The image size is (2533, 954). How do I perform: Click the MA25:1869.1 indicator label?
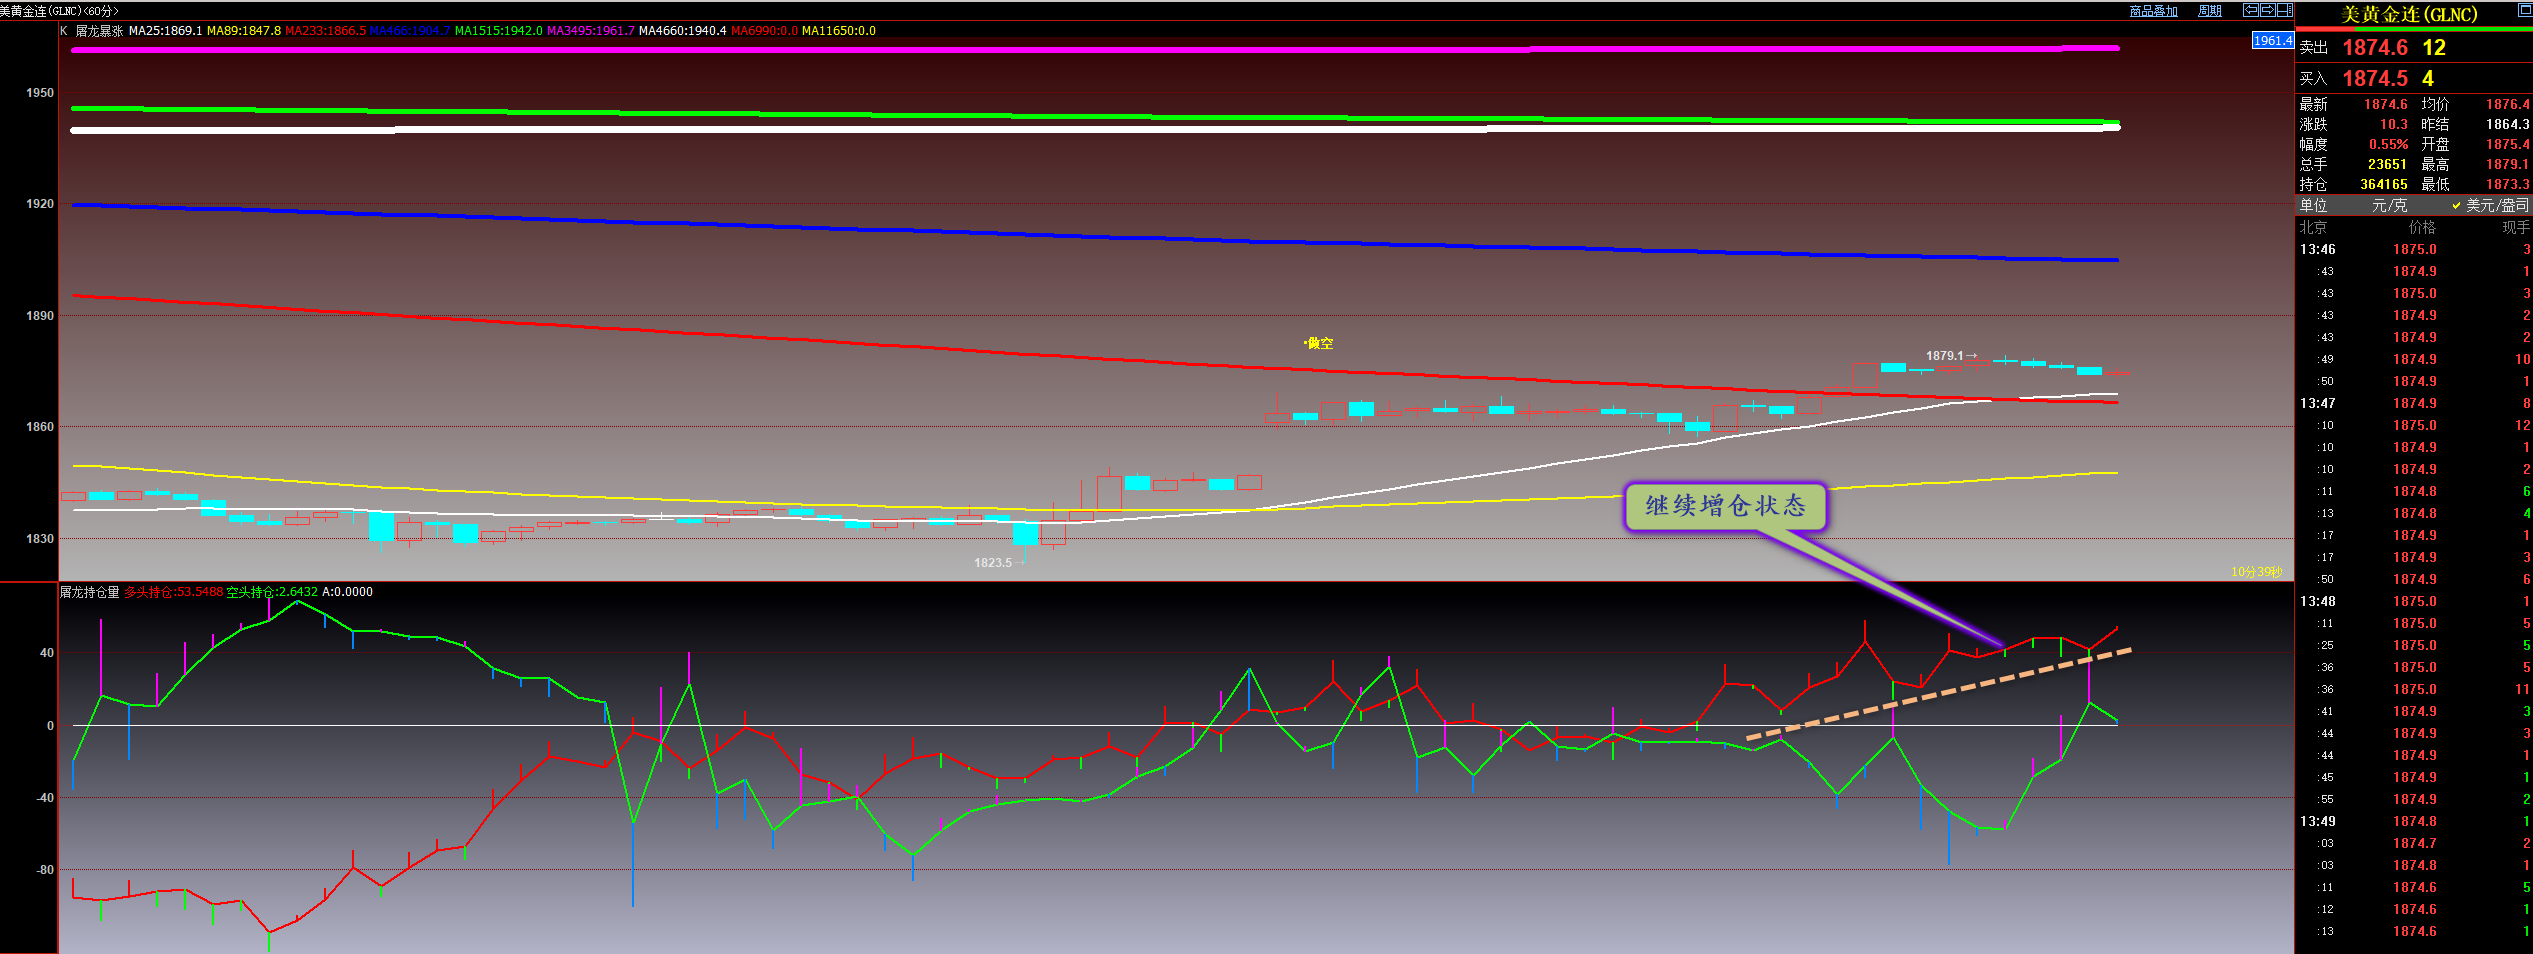pos(165,31)
